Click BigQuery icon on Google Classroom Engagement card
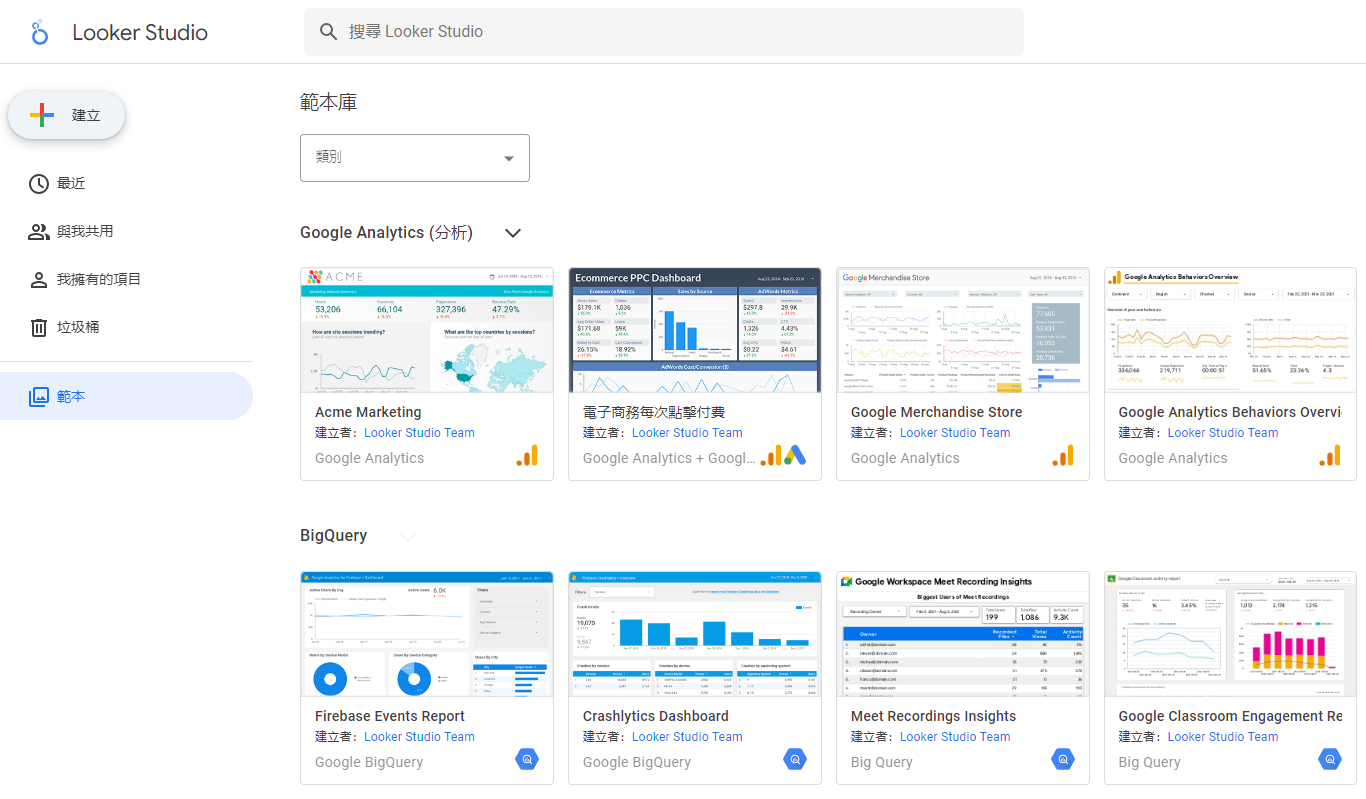 (1330, 759)
